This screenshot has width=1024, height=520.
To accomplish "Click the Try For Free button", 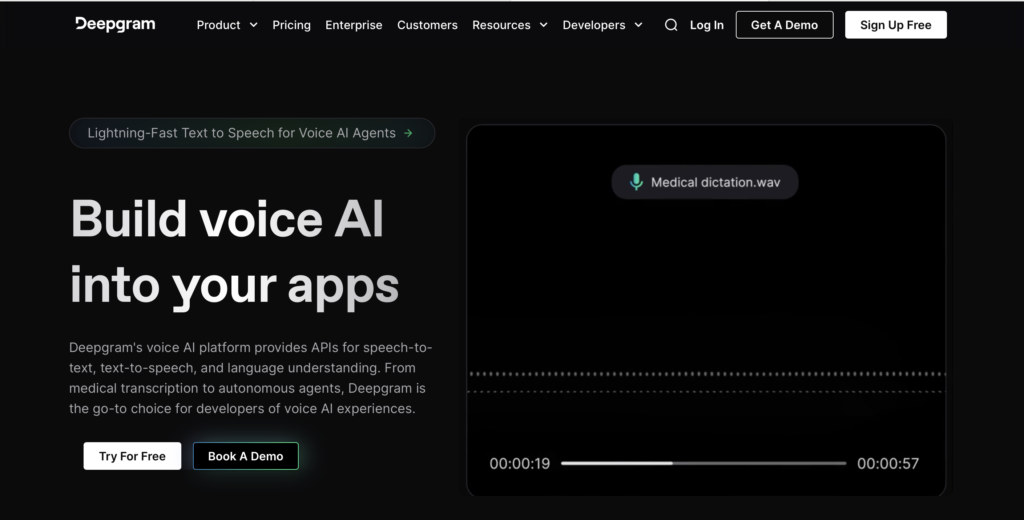I will point(132,456).
